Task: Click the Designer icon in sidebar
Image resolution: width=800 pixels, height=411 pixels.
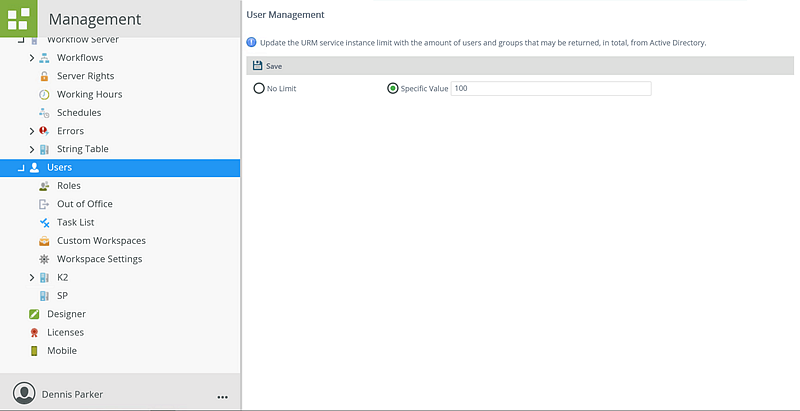Action: (x=34, y=314)
